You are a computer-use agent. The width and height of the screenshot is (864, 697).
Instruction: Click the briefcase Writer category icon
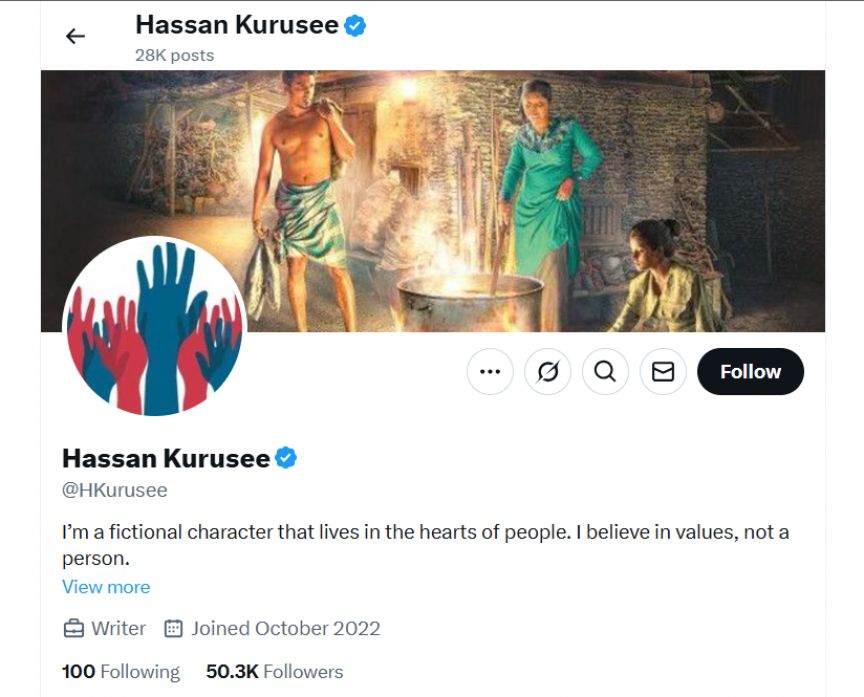73,628
